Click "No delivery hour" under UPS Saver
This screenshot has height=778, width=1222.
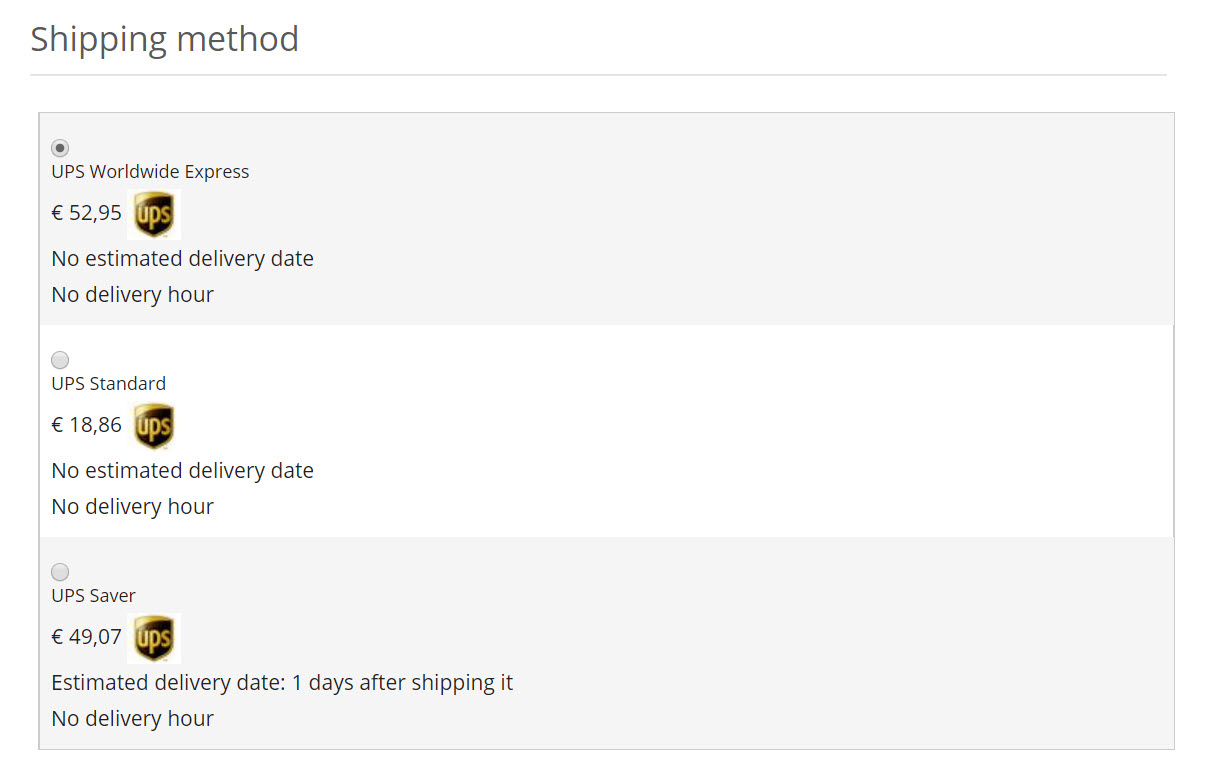point(132,719)
